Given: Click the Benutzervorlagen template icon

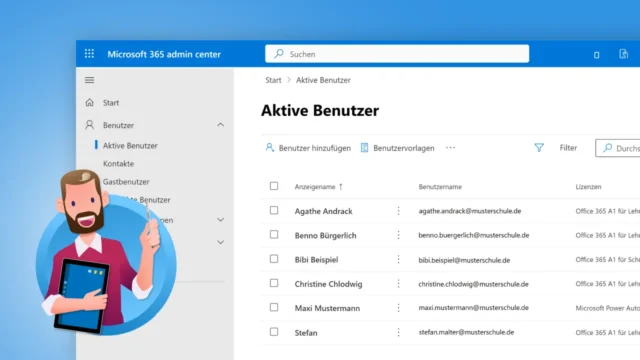Looking at the screenshot, I should tap(364, 148).
